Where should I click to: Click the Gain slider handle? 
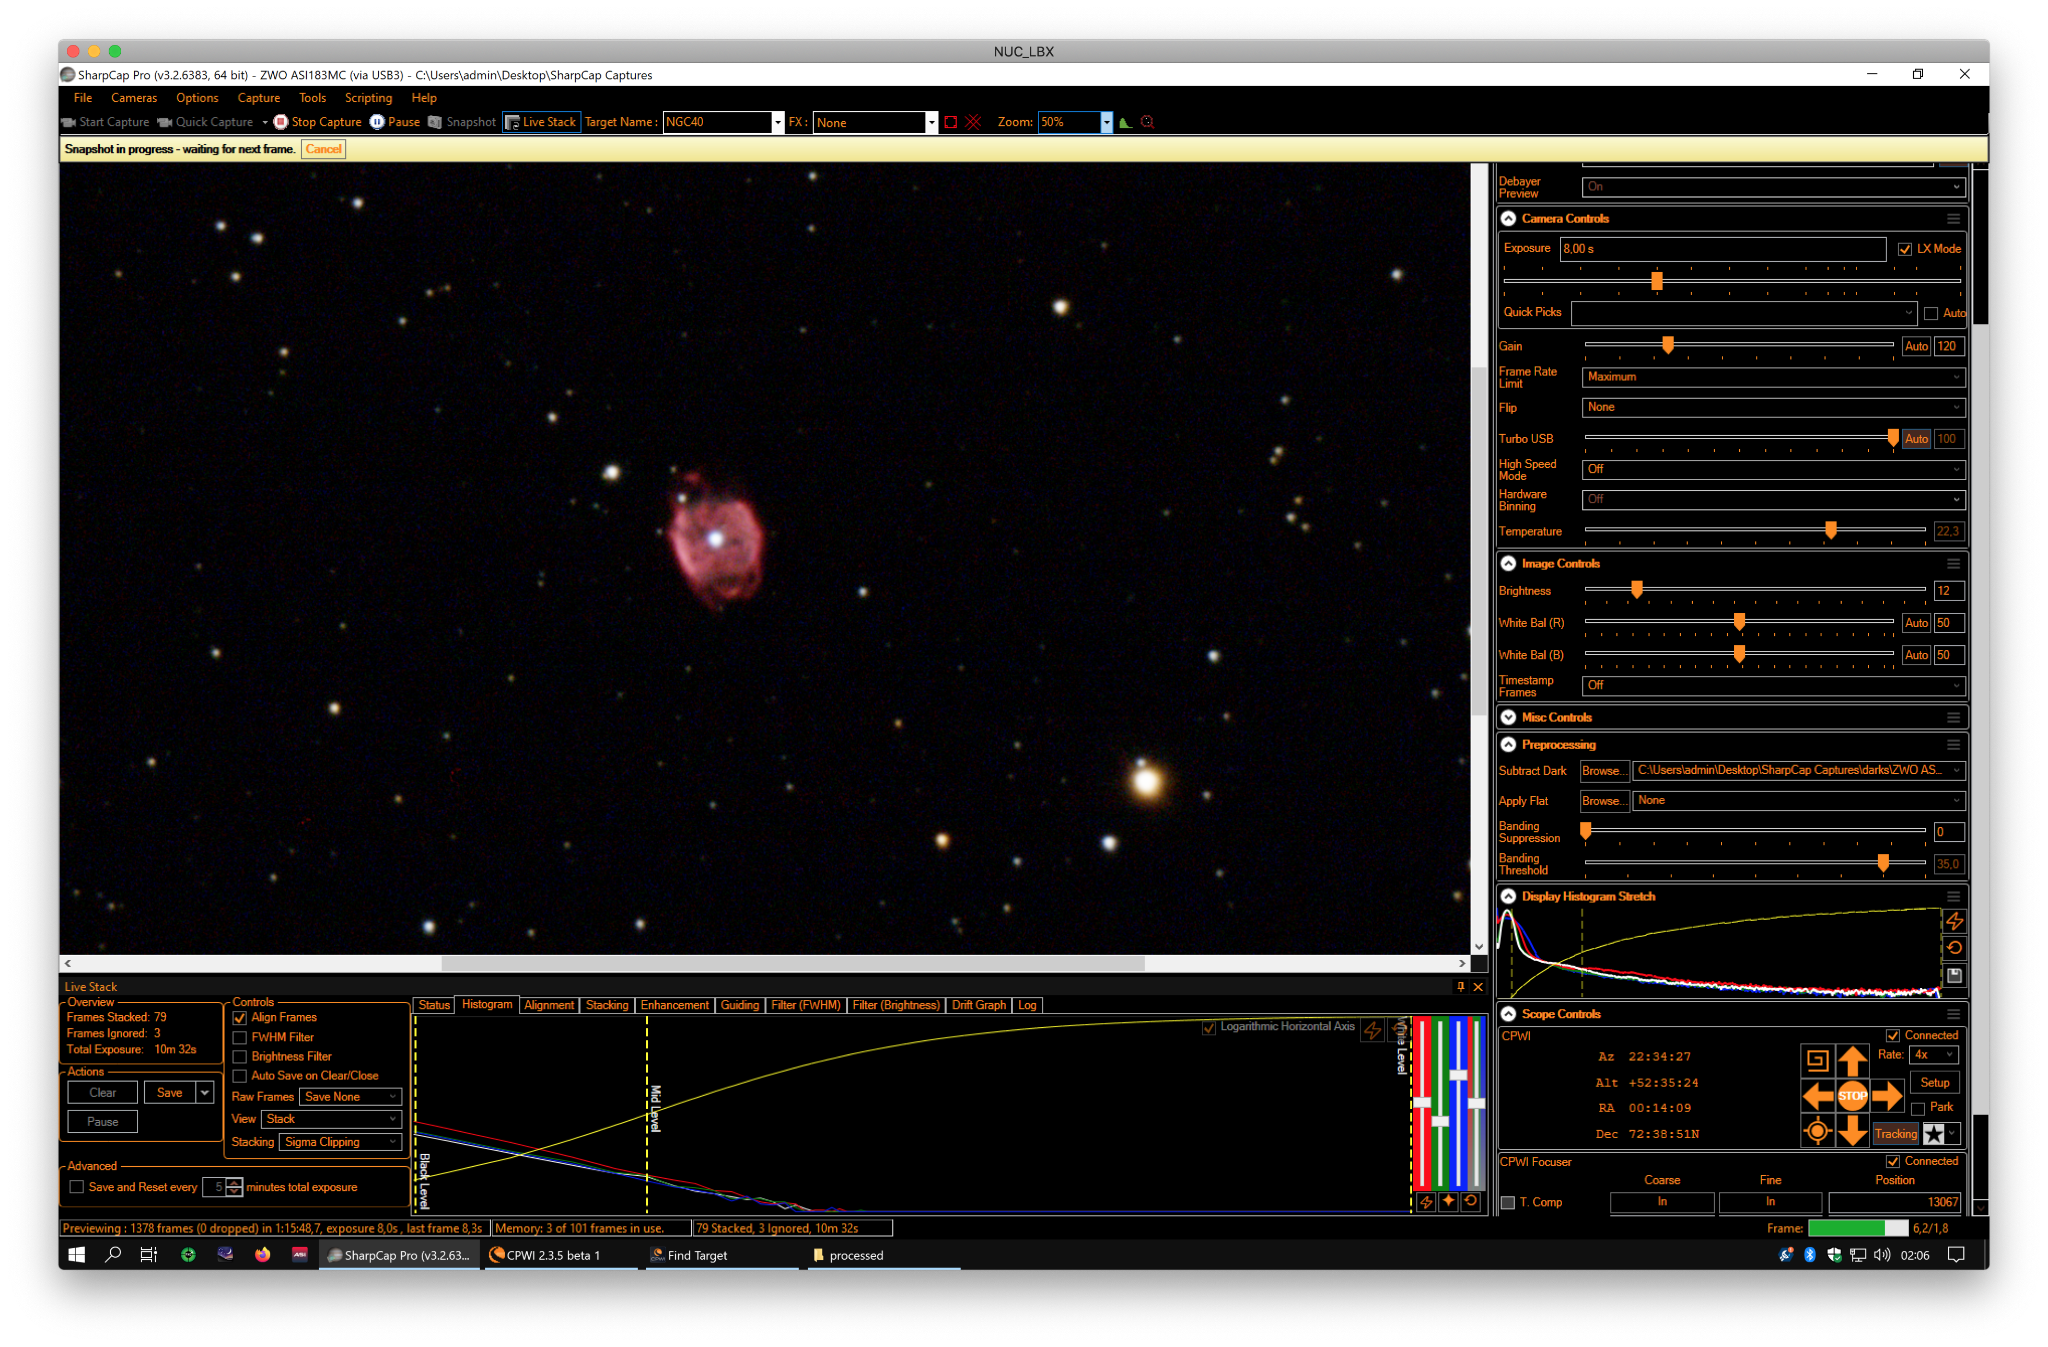[x=1668, y=345]
